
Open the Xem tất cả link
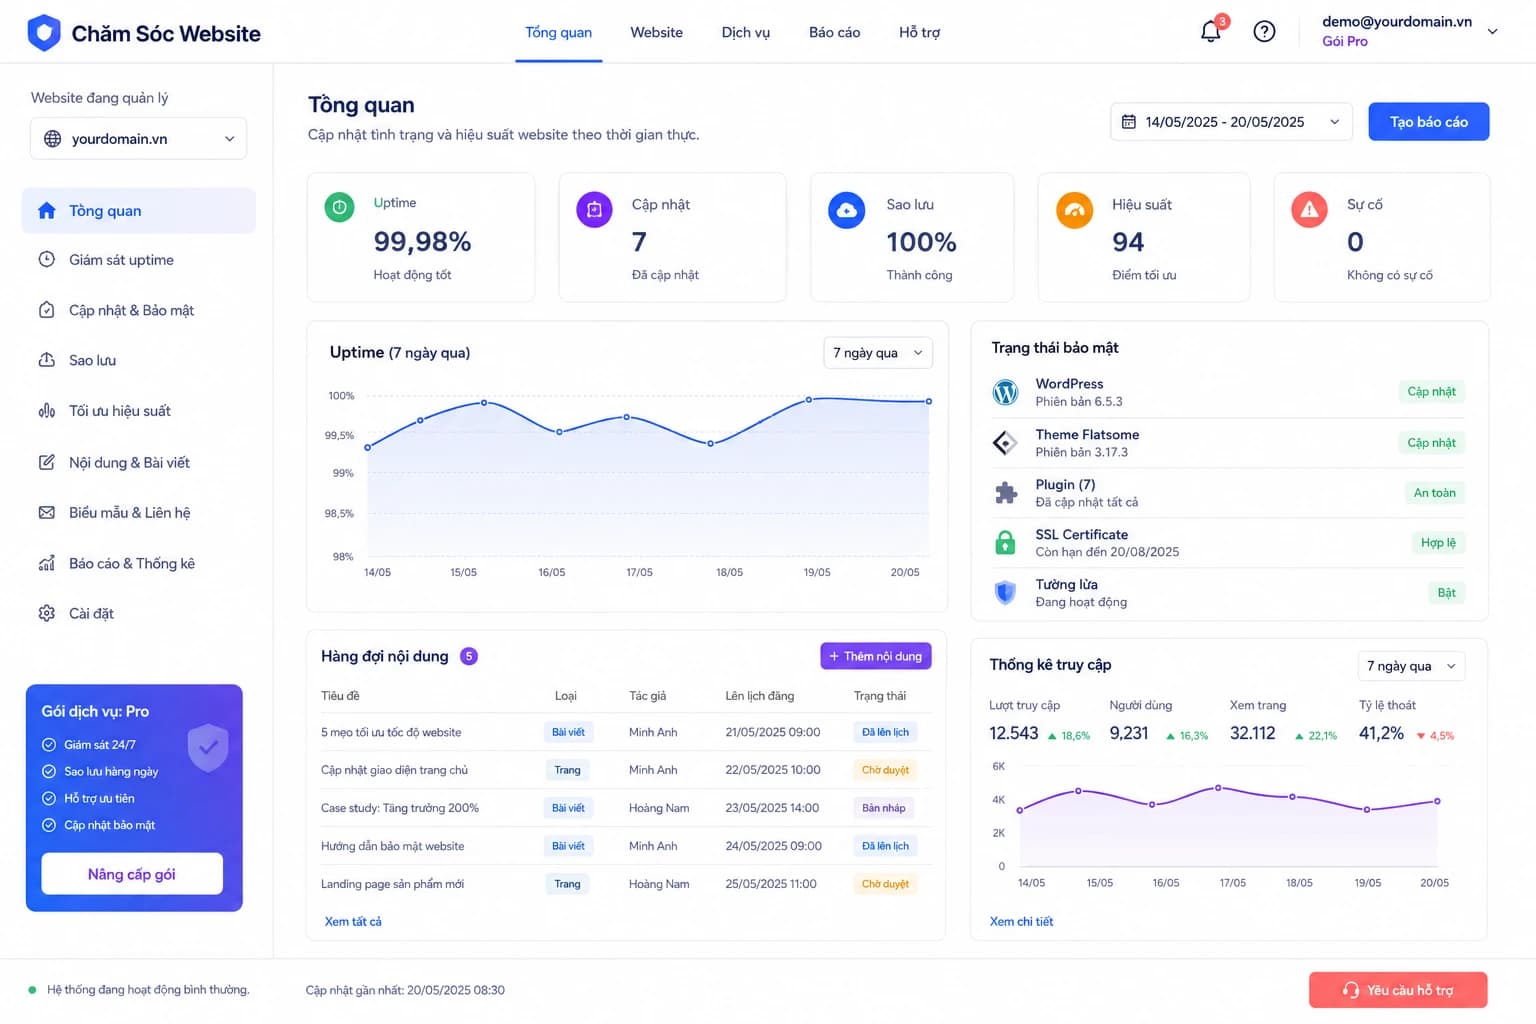point(353,922)
